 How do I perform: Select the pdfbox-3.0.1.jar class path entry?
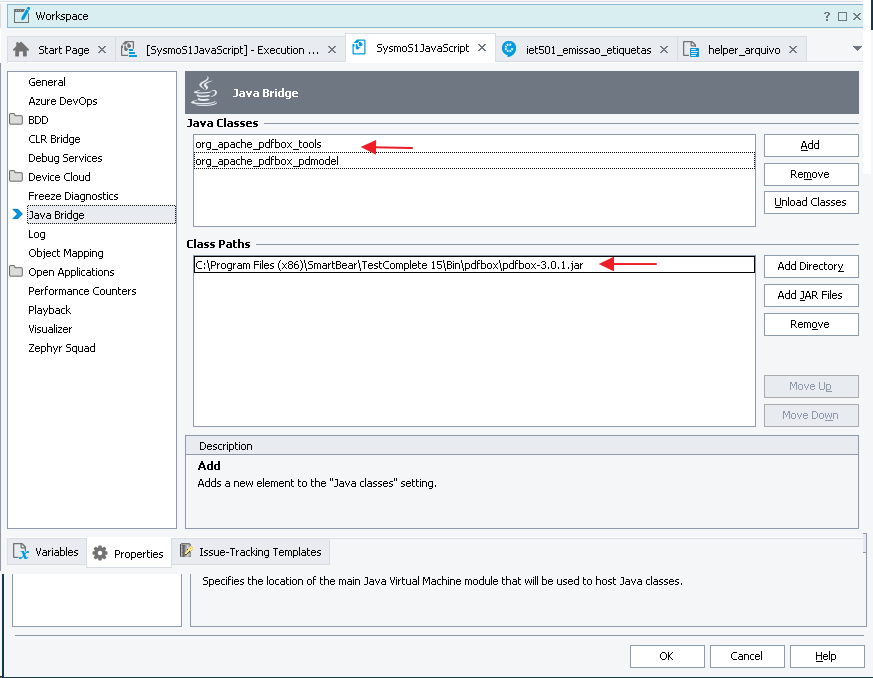click(389, 265)
